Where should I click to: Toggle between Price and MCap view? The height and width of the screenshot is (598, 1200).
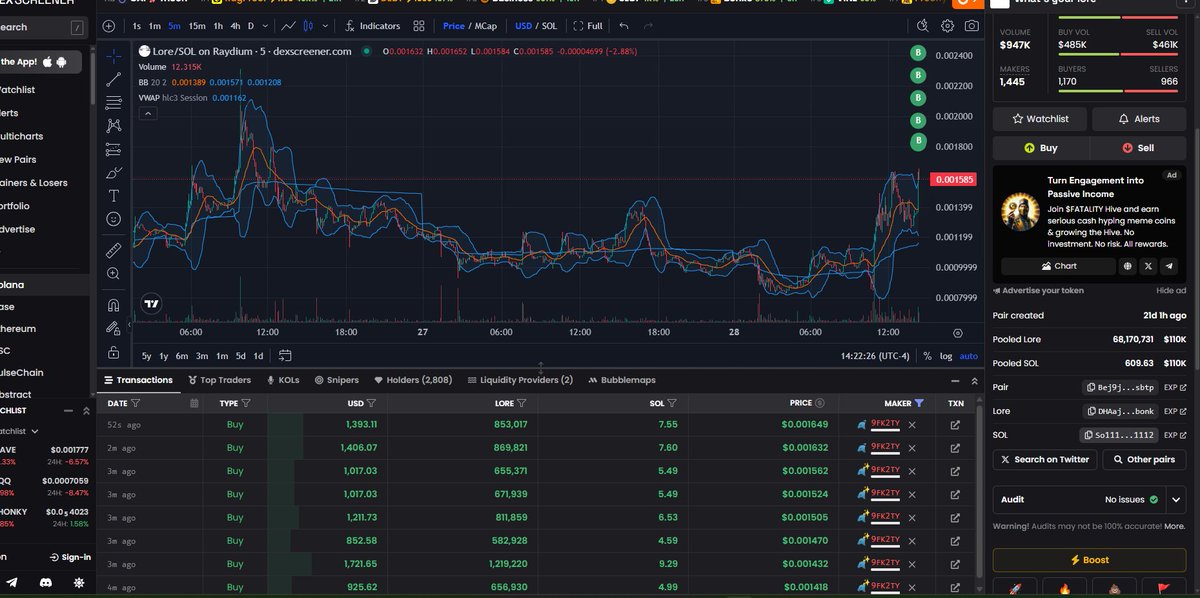(x=468, y=26)
